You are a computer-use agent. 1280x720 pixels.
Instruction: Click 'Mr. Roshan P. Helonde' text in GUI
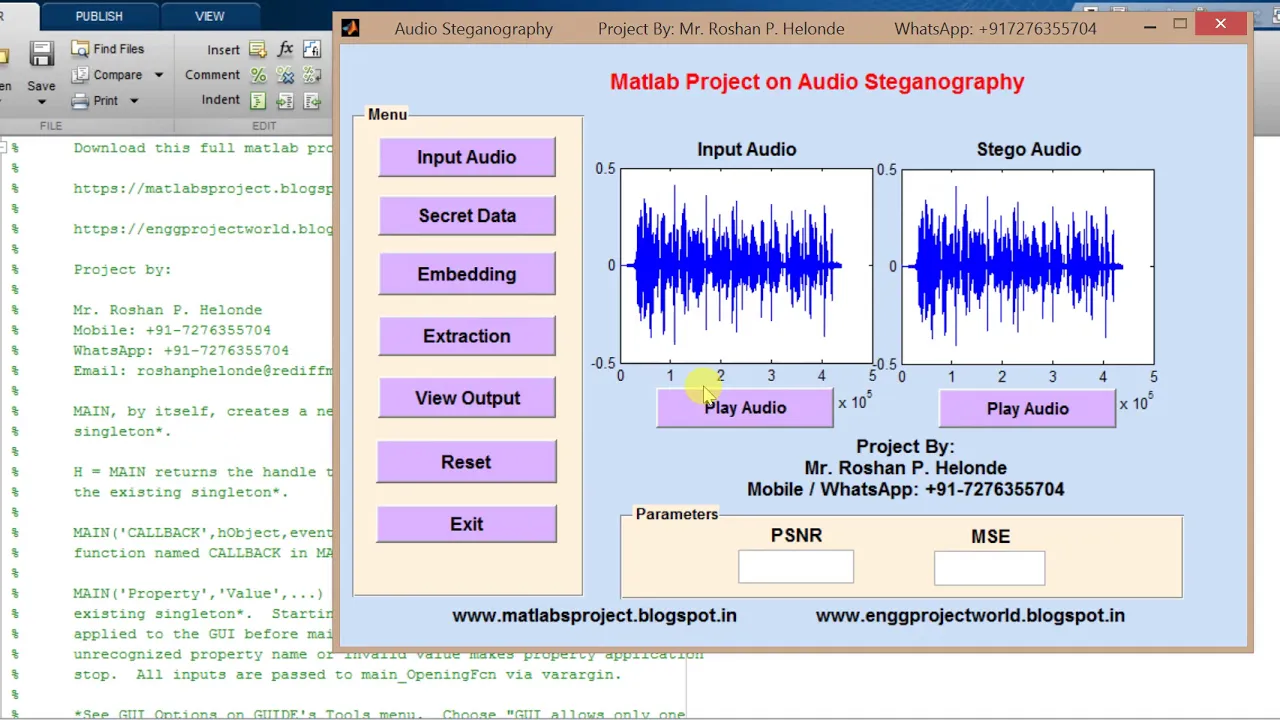(906, 468)
